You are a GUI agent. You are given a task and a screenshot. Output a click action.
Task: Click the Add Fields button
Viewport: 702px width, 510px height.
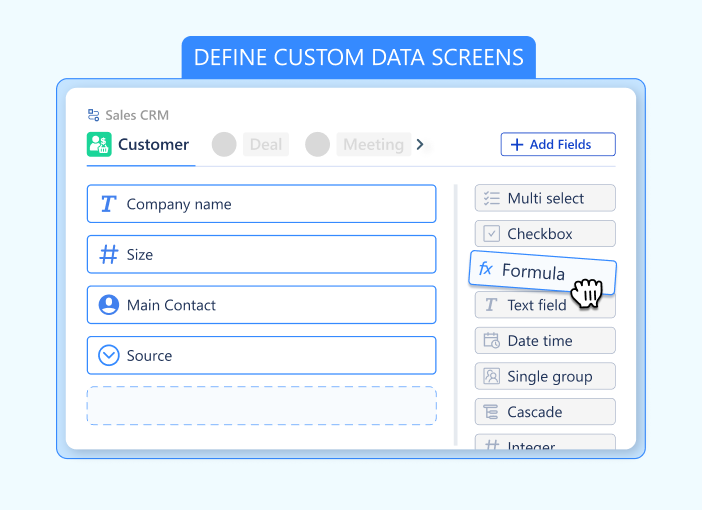click(x=557, y=144)
